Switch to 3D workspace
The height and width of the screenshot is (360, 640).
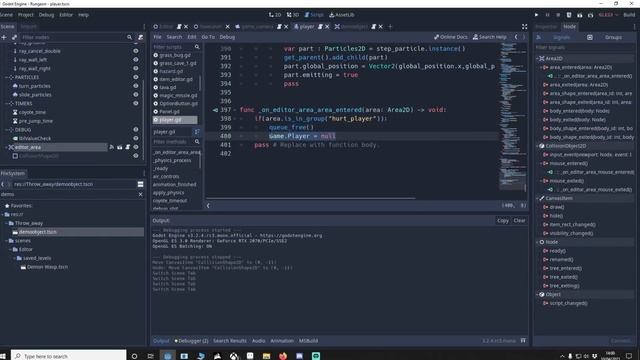(293, 15)
